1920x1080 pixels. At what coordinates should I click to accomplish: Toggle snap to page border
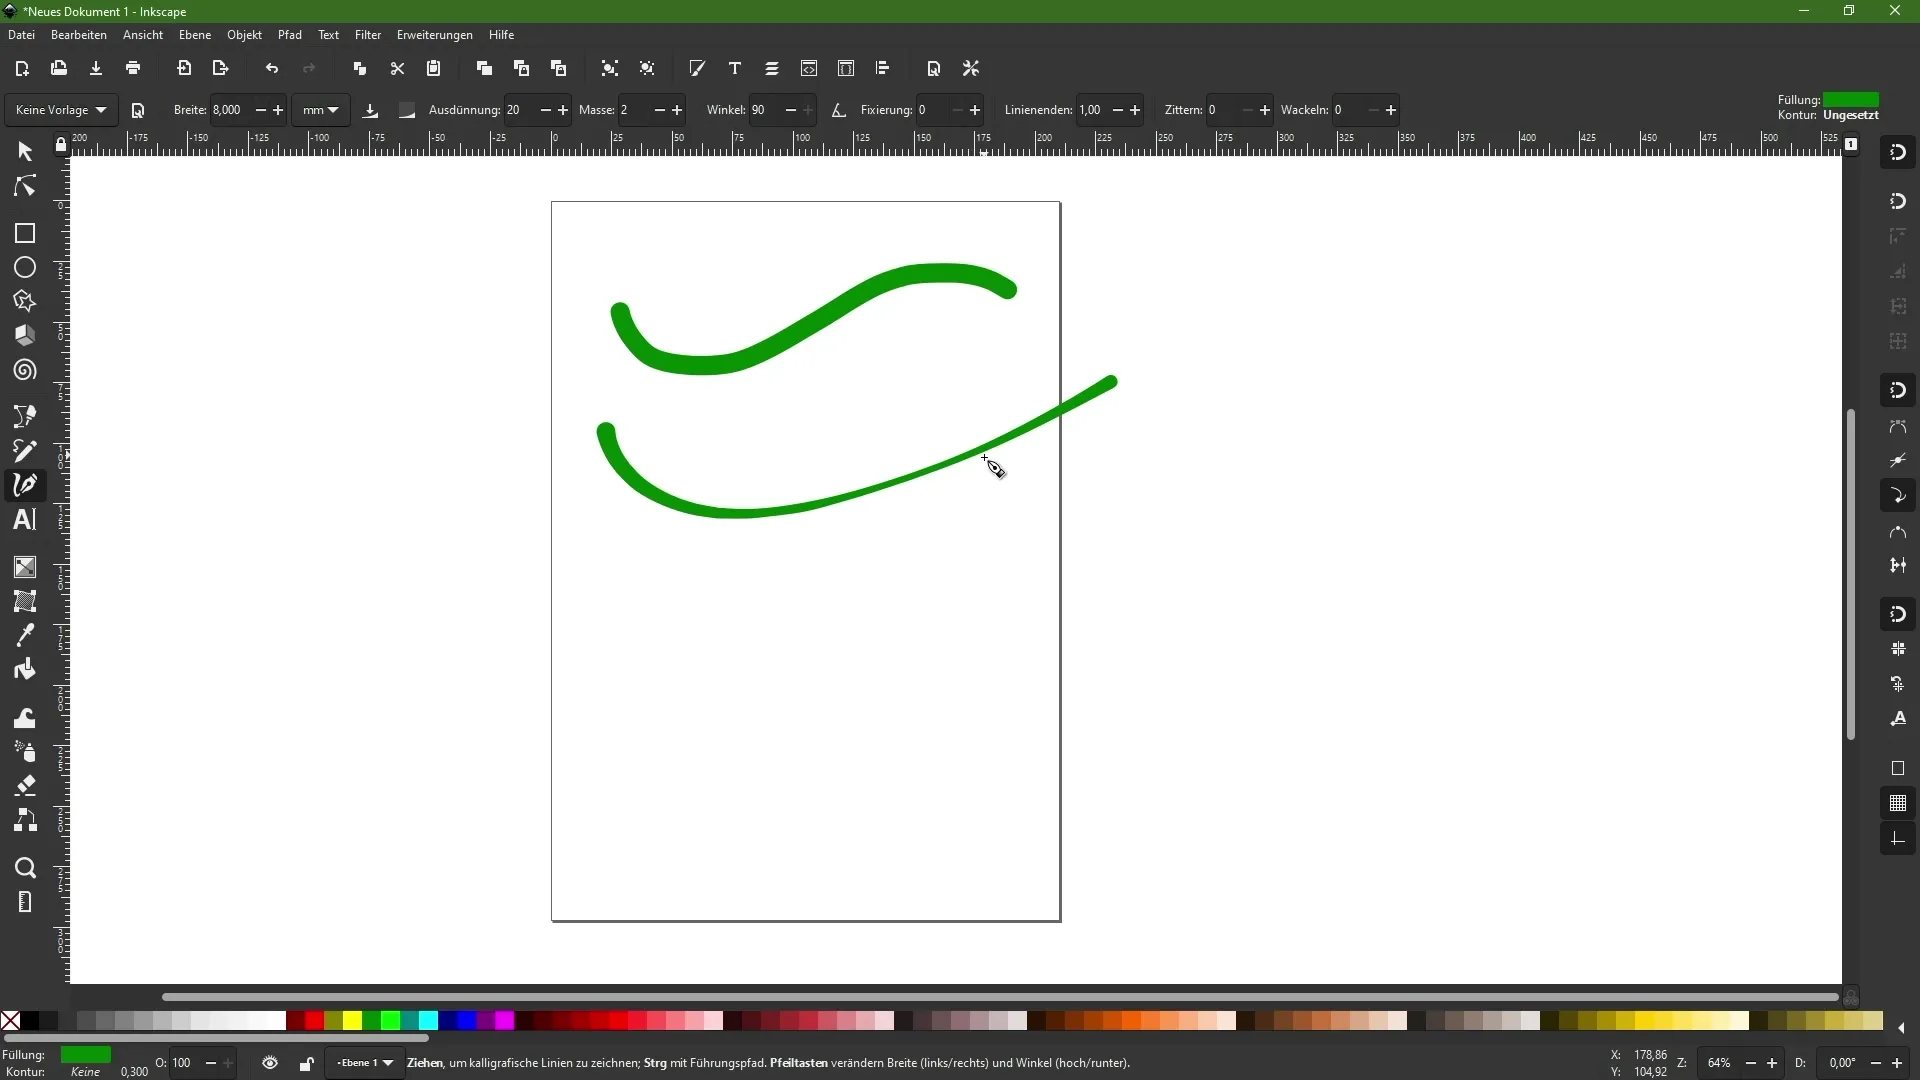(1898, 768)
